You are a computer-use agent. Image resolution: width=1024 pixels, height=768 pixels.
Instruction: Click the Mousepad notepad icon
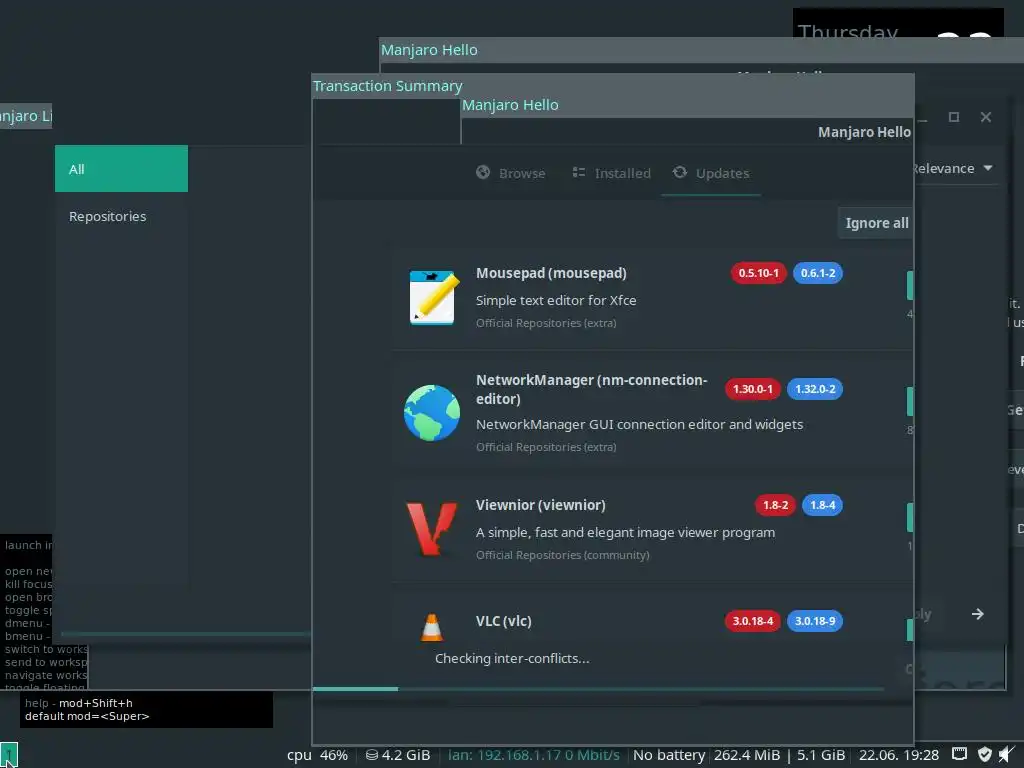coord(432,297)
